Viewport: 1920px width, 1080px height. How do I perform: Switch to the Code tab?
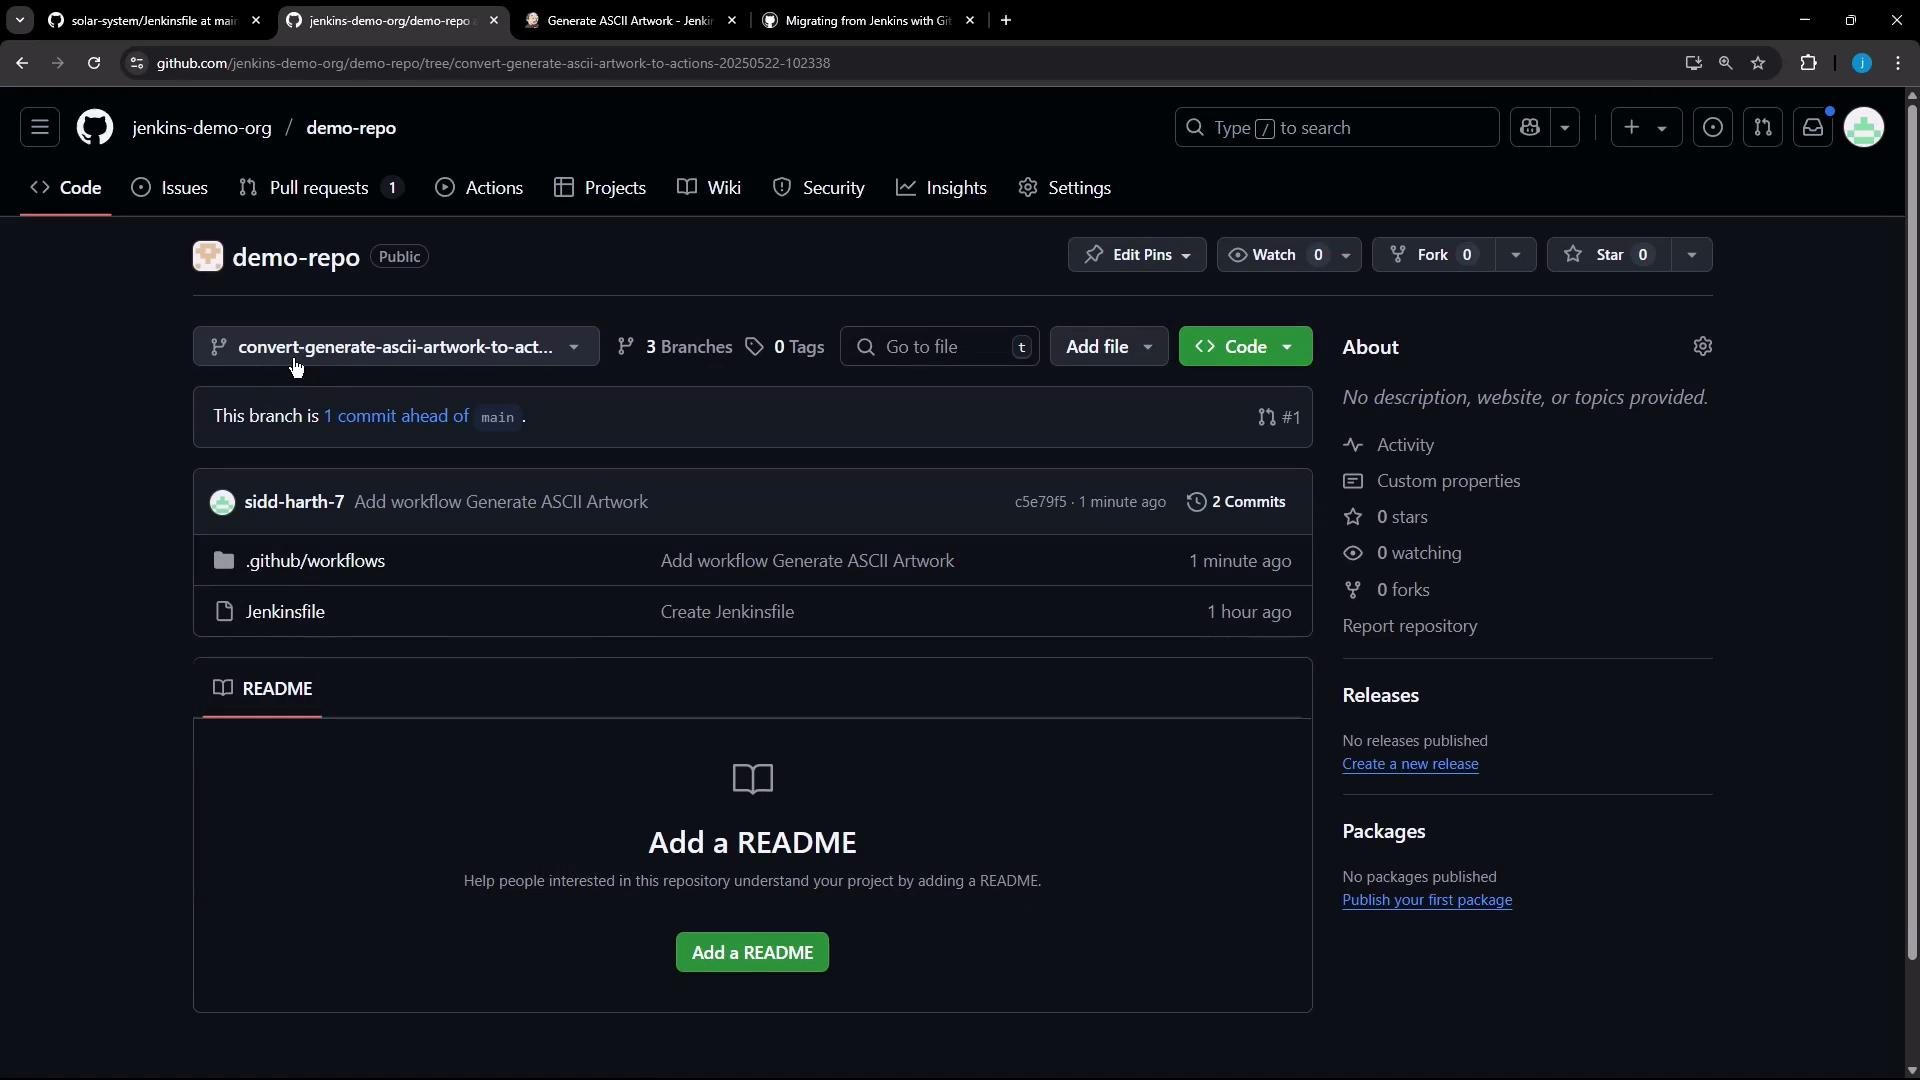click(x=66, y=188)
